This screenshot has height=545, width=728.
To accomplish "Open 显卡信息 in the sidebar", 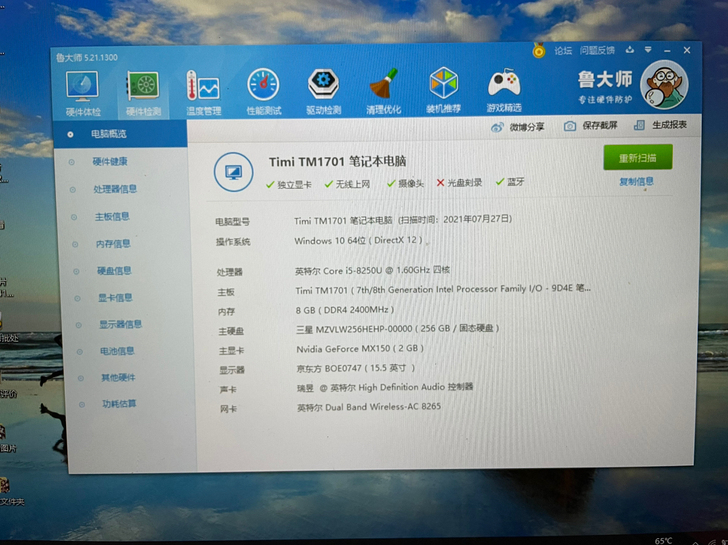I will [116, 298].
